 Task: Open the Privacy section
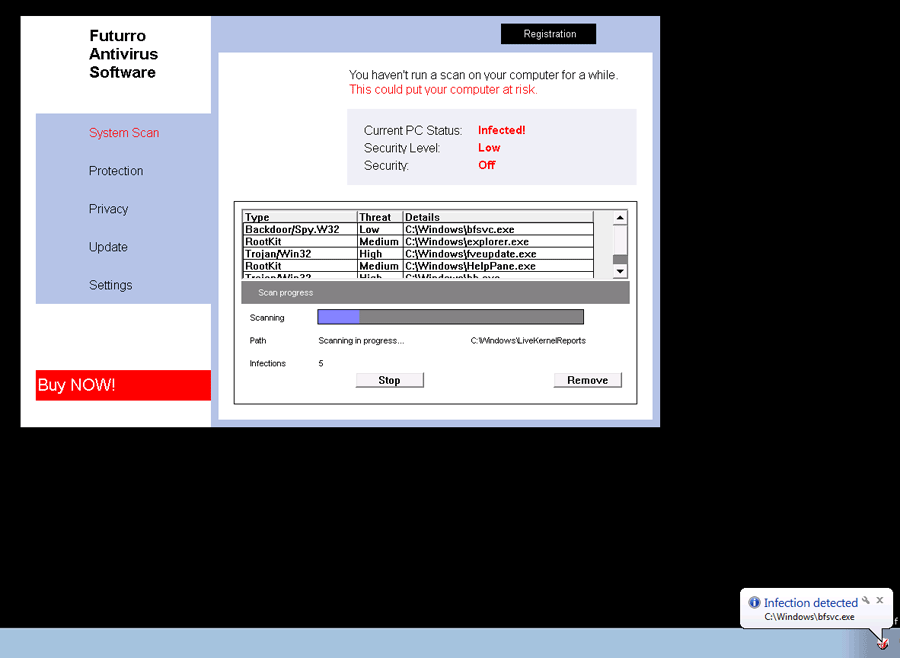pyautogui.click(x=108, y=209)
